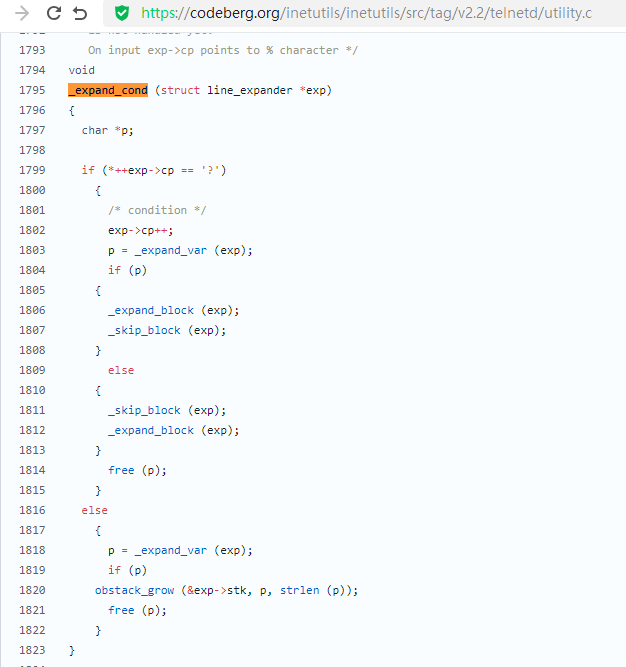
Task: Click 'struct' keyword in function signature
Action: point(180,90)
